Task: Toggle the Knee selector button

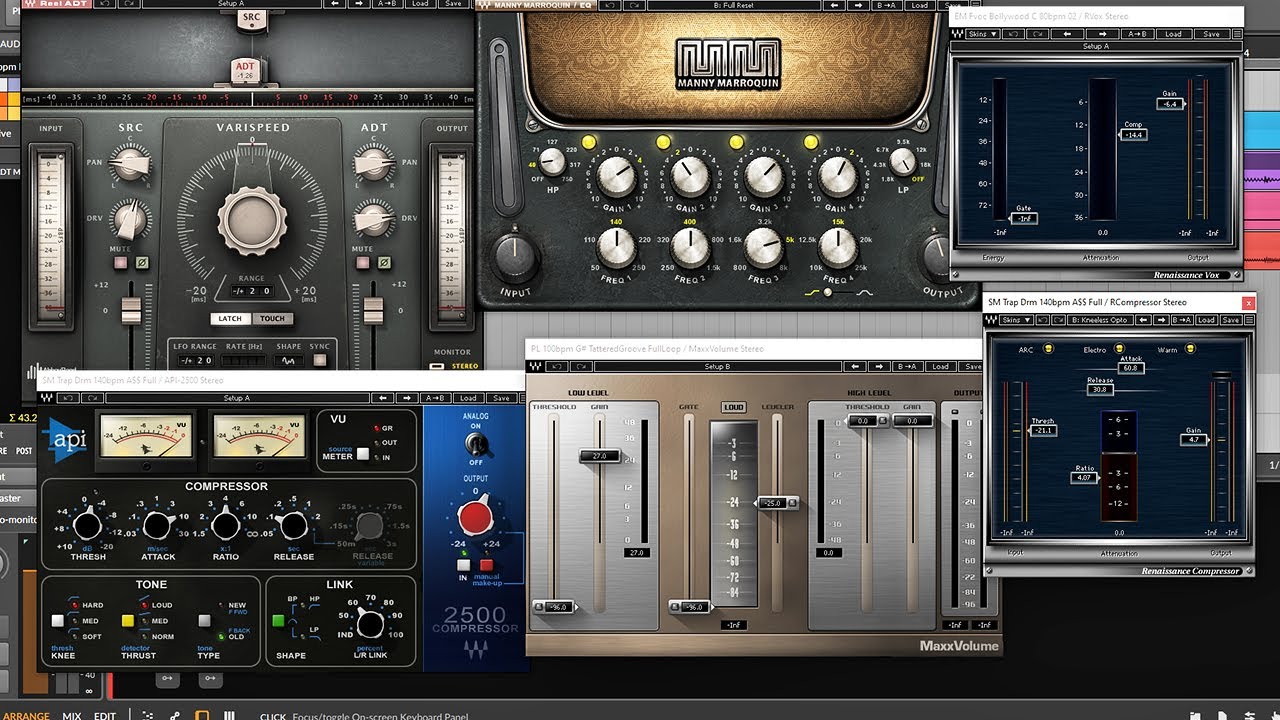Action: click(58, 620)
